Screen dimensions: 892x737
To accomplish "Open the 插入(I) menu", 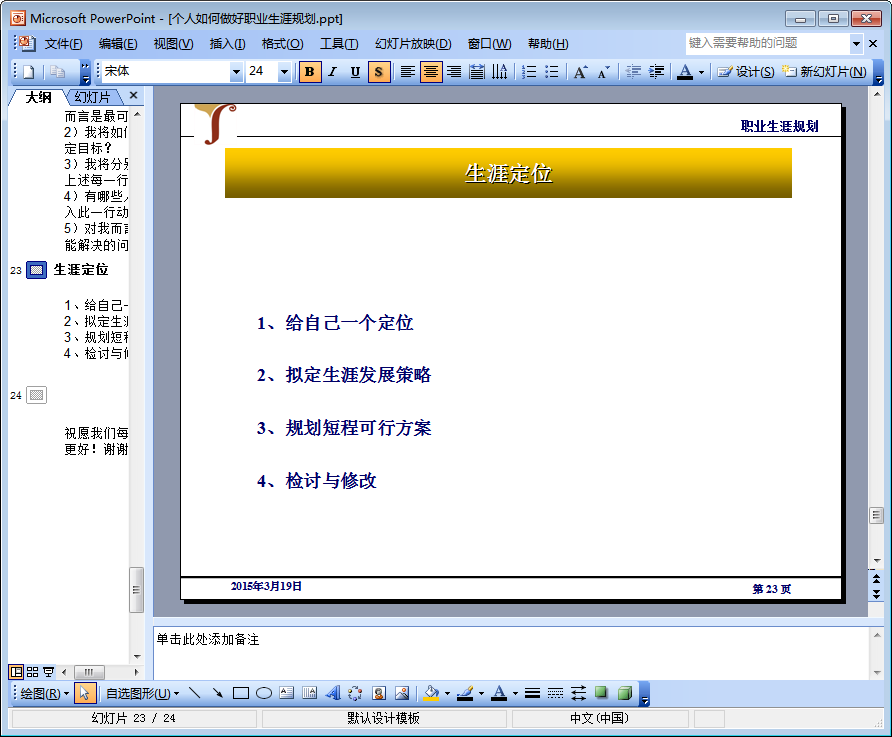I will click(x=228, y=44).
